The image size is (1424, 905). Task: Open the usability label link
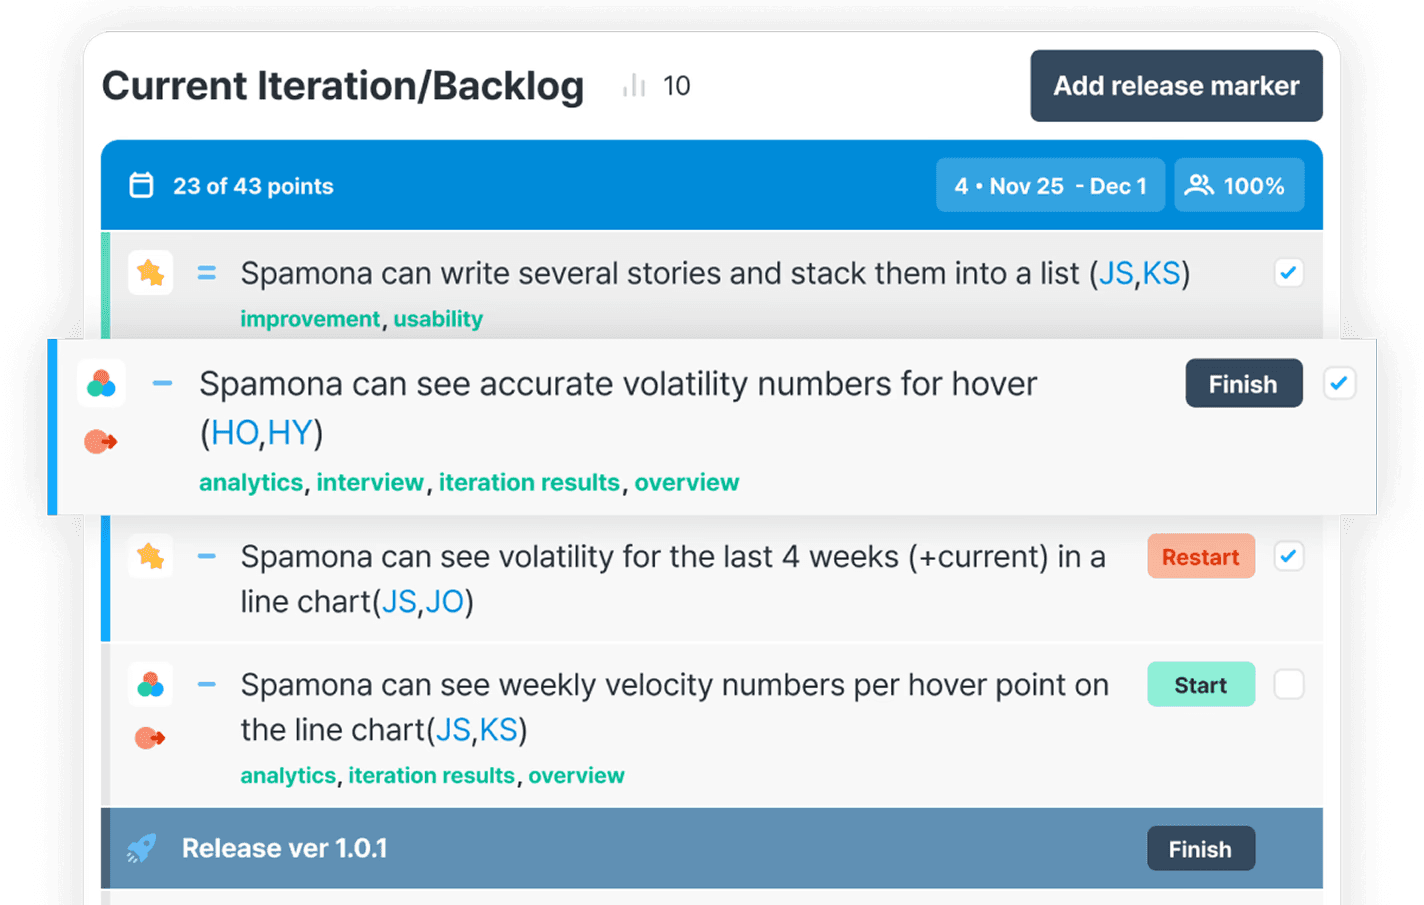tap(438, 319)
